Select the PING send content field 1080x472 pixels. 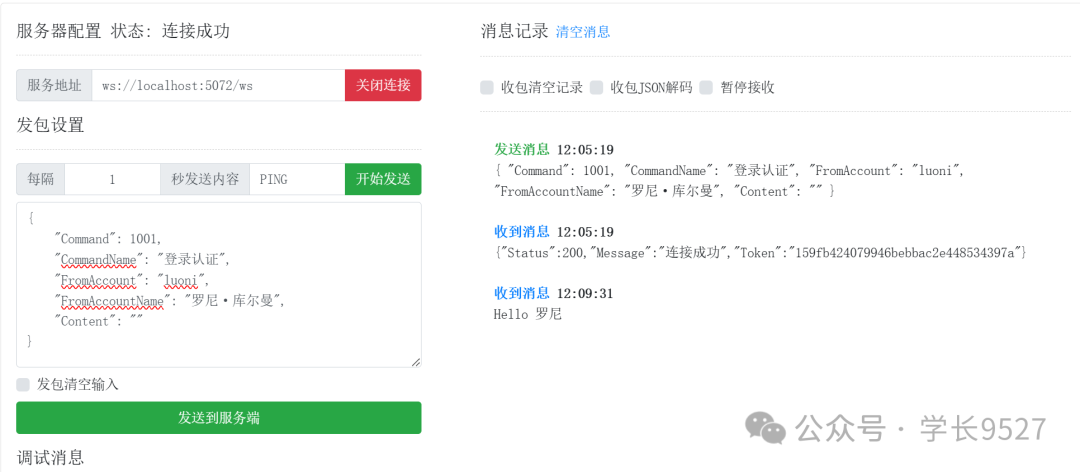click(x=296, y=179)
